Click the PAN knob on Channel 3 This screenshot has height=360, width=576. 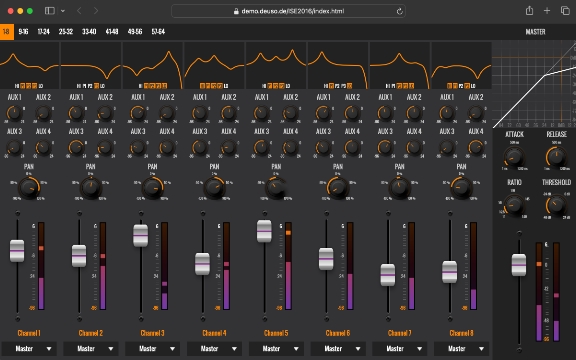click(x=152, y=187)
